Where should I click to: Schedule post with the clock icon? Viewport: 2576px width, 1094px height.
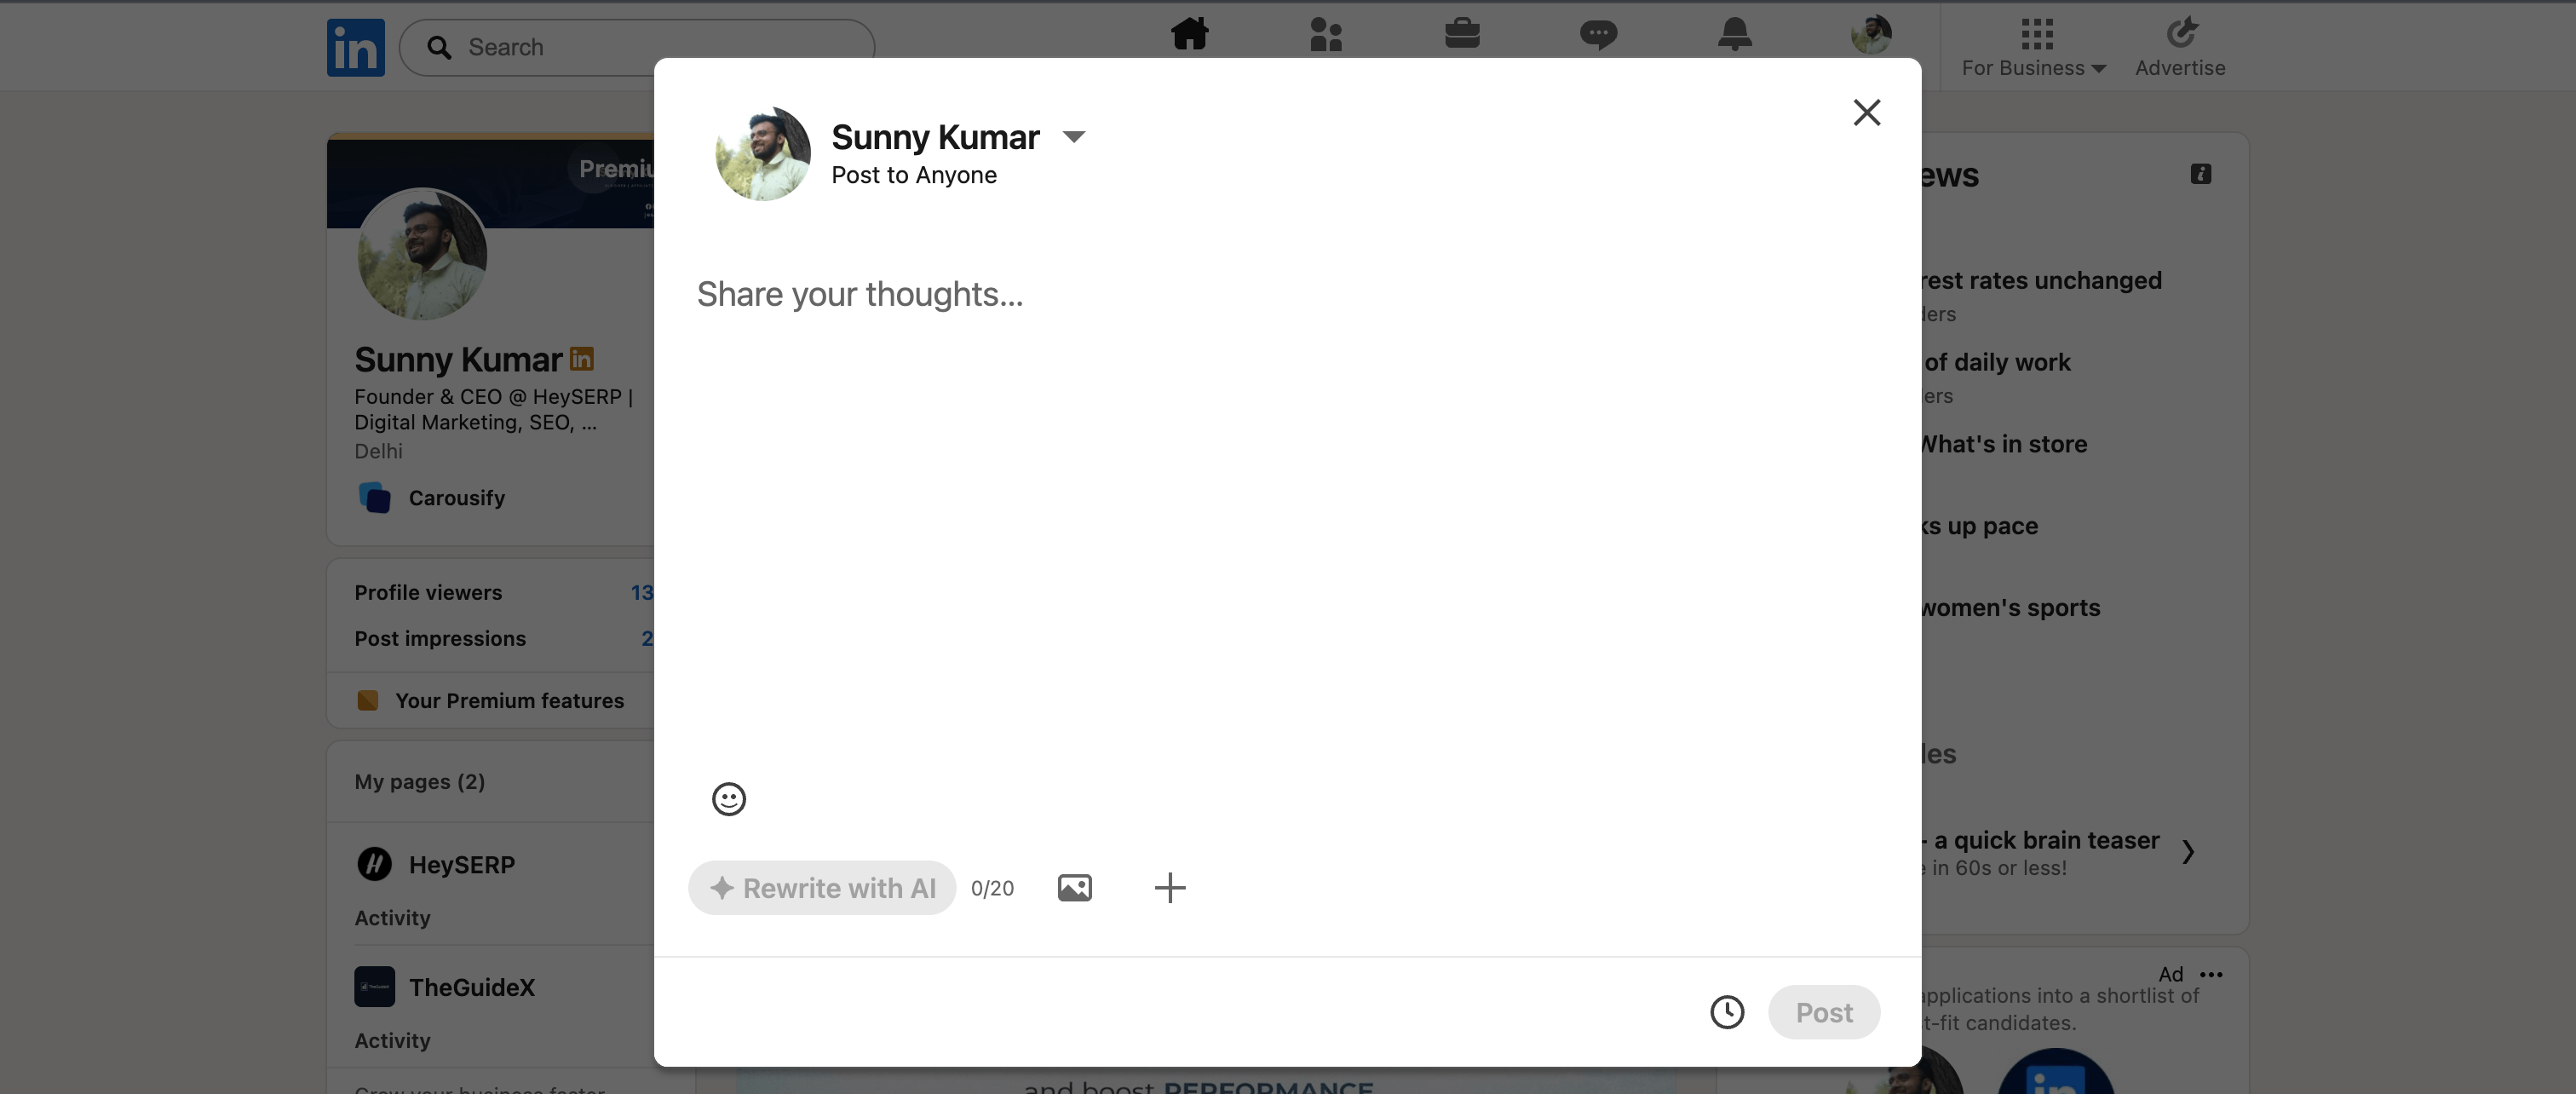[1726, 1011]
